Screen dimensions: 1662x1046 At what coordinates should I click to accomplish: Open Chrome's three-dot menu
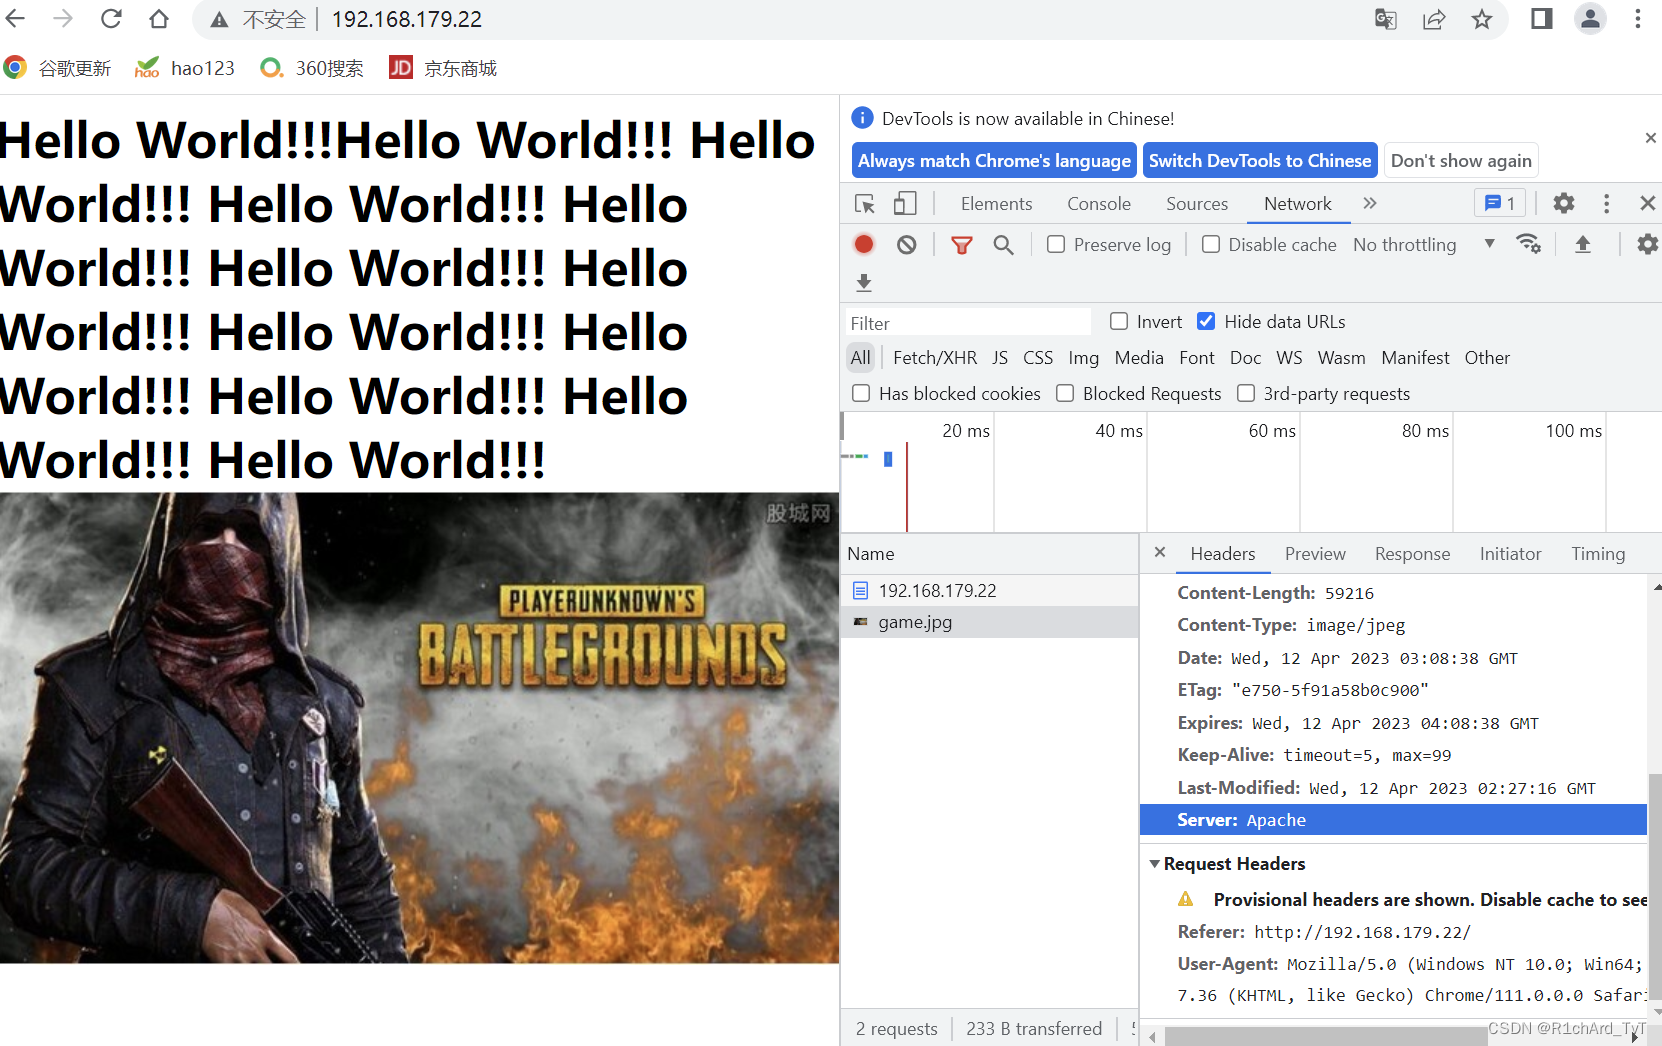(1638, 19)
